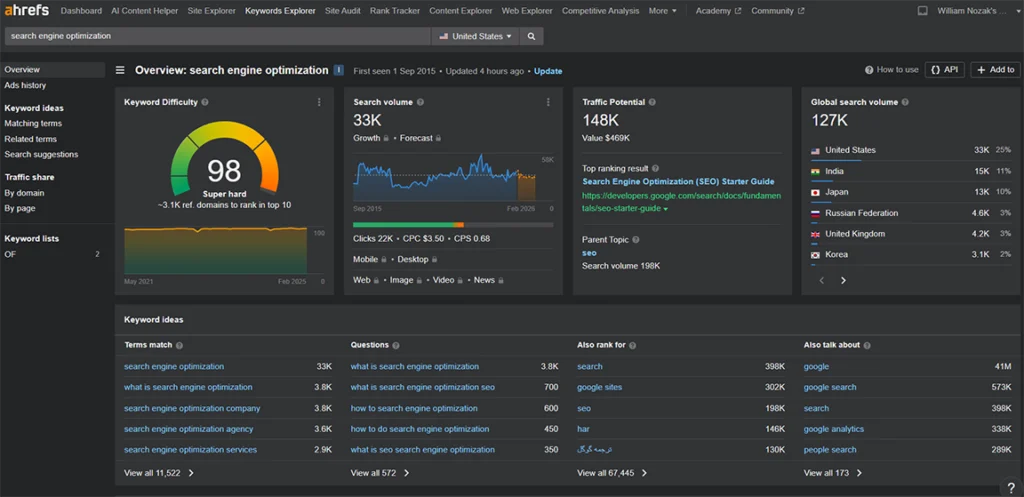Open Rank Tracker
The image size is (1024, 497).
(394, 11)
